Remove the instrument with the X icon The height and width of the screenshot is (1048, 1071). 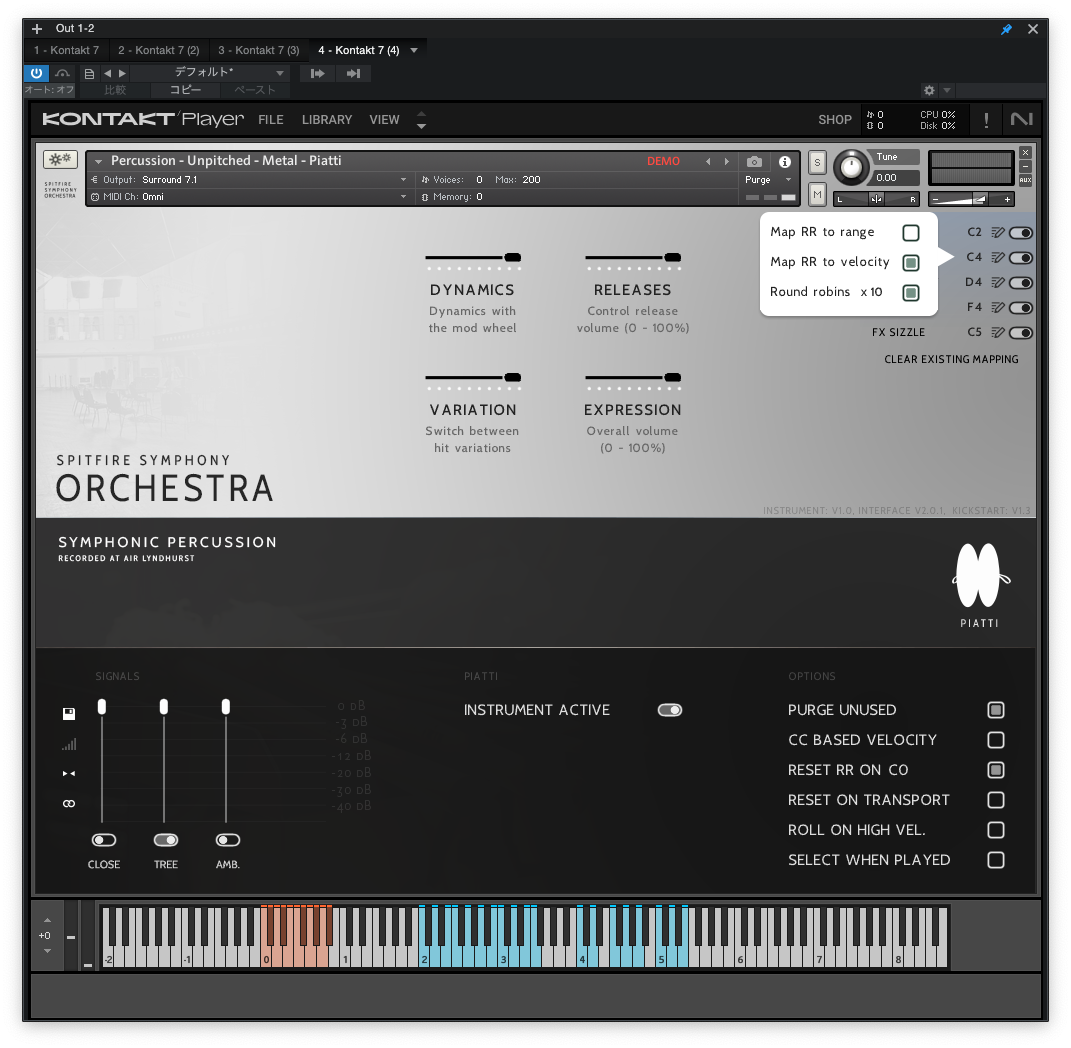[1025, 152]
